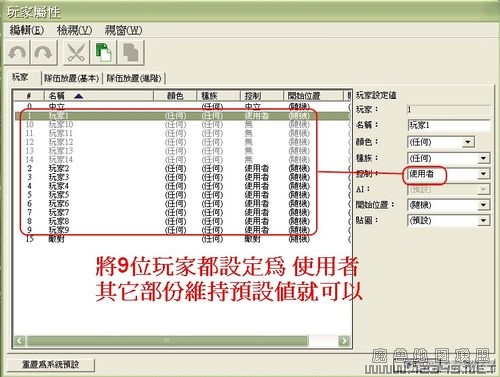Click 無 control cell of 玩家12 row

249,142
